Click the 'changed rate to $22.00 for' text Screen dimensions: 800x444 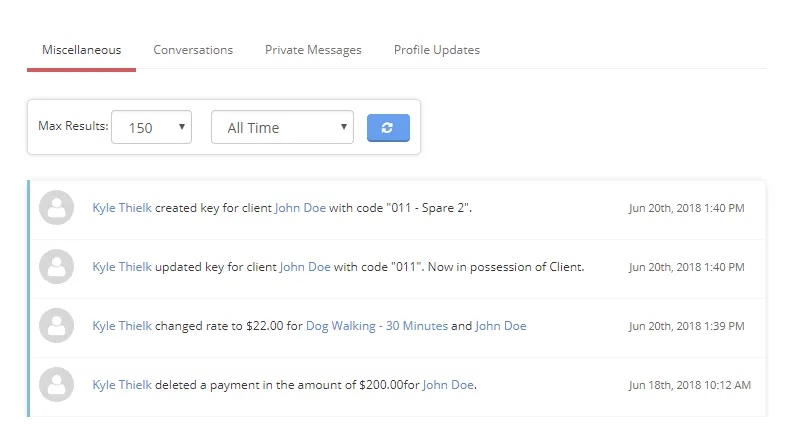[229, 326]
